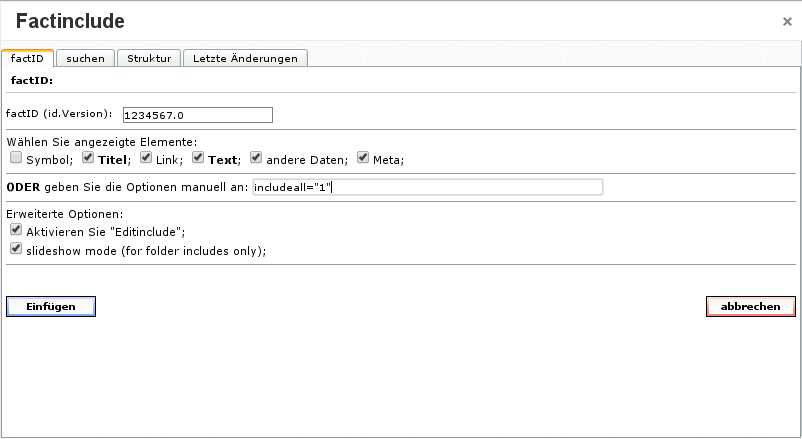Uncheck Aktivieren Sie "Editinclude" checkbox
The image size is (802, 439).
pyautogui.click(x=15, y=229)
